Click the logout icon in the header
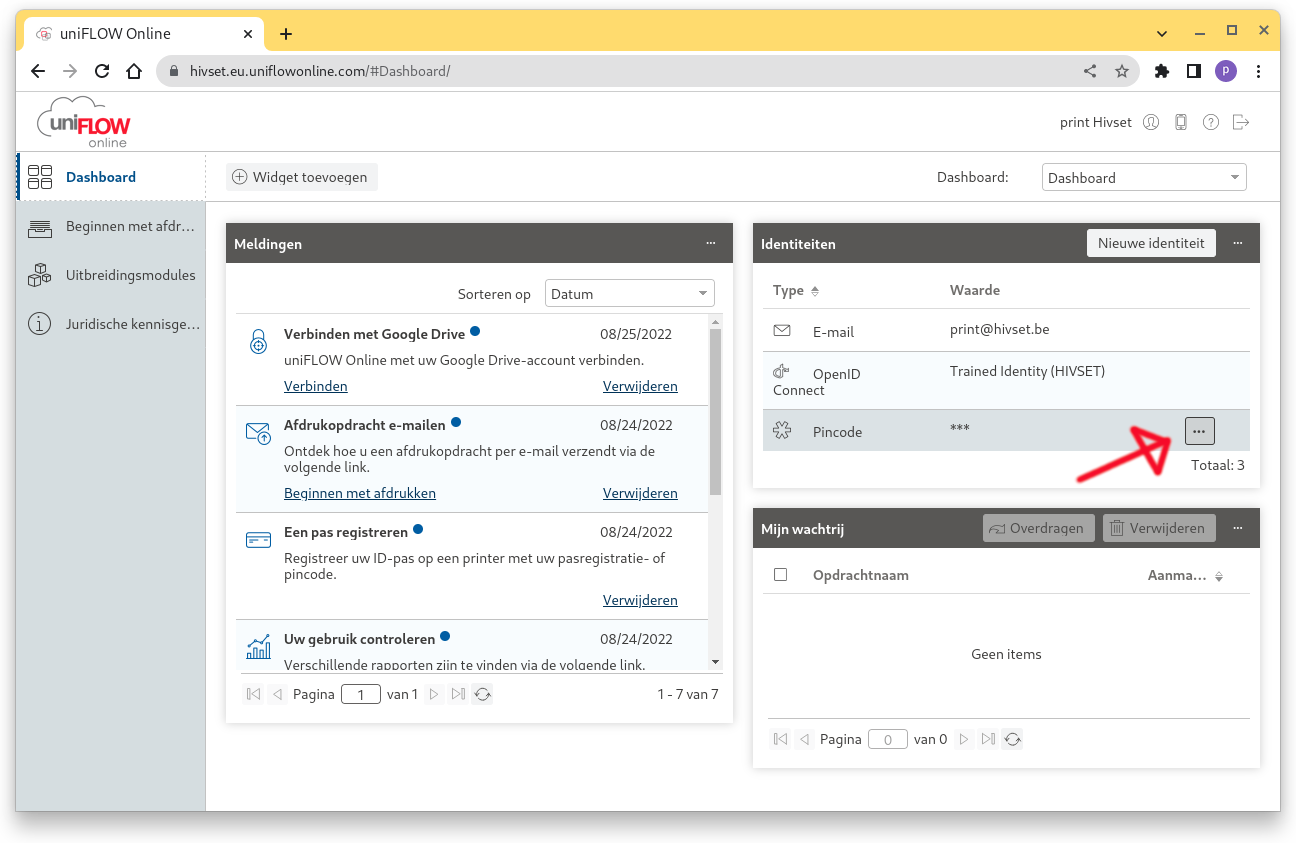Viewport: 1296px width, 843px height. (1241, 122)
